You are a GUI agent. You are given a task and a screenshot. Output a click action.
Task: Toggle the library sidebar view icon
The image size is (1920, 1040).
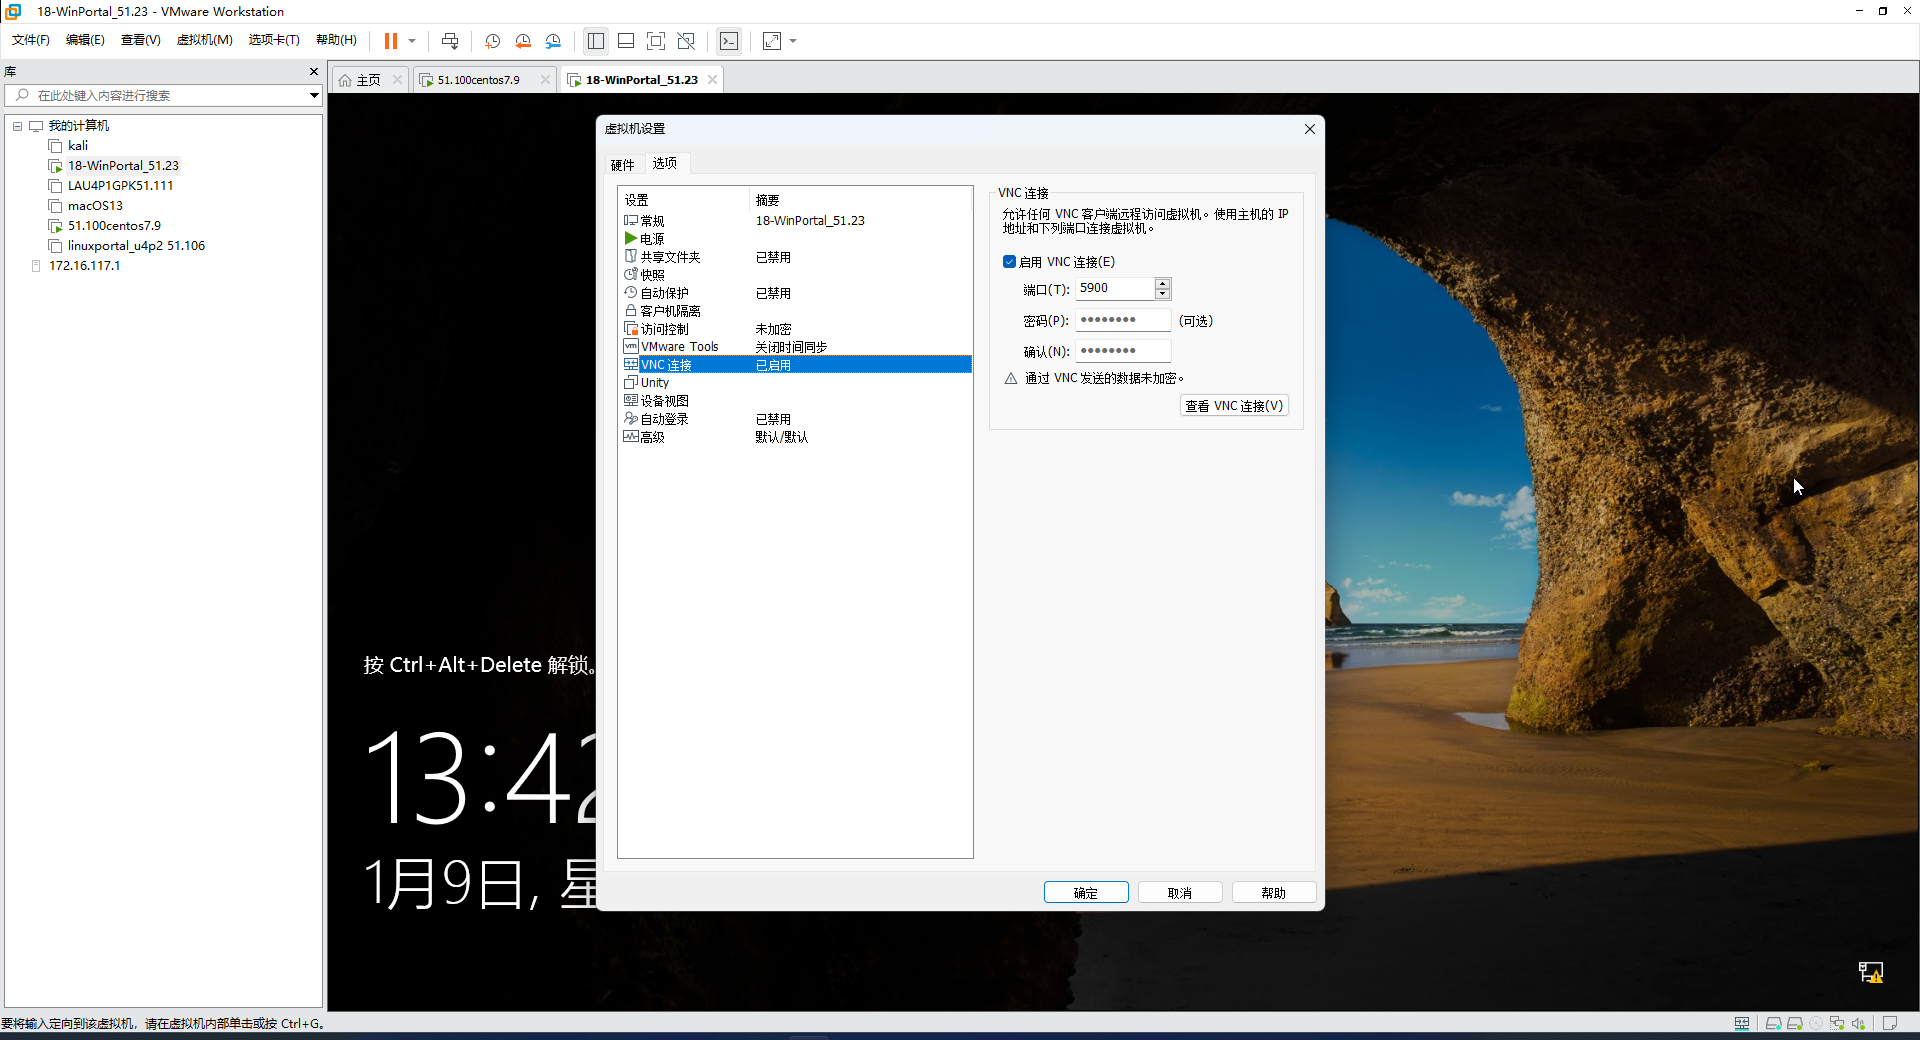[x=596, y=41]
